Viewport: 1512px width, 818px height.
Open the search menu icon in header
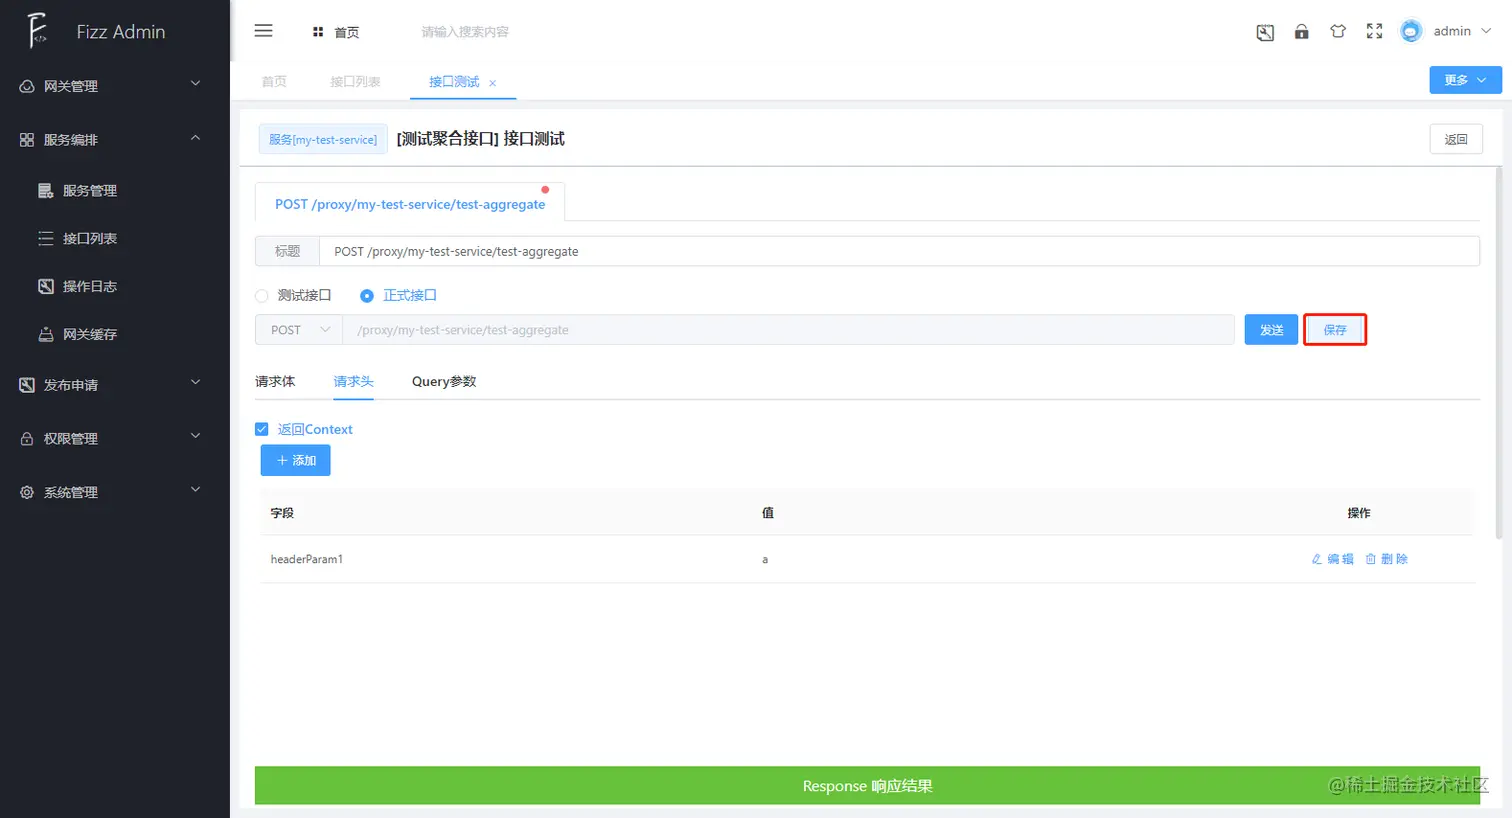click(x=1265, y=32)
